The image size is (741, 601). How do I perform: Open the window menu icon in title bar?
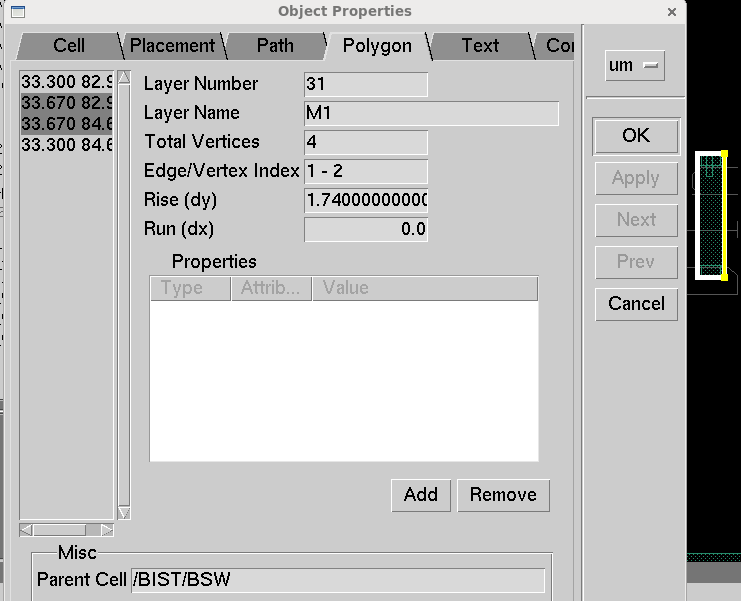point(14,11)
